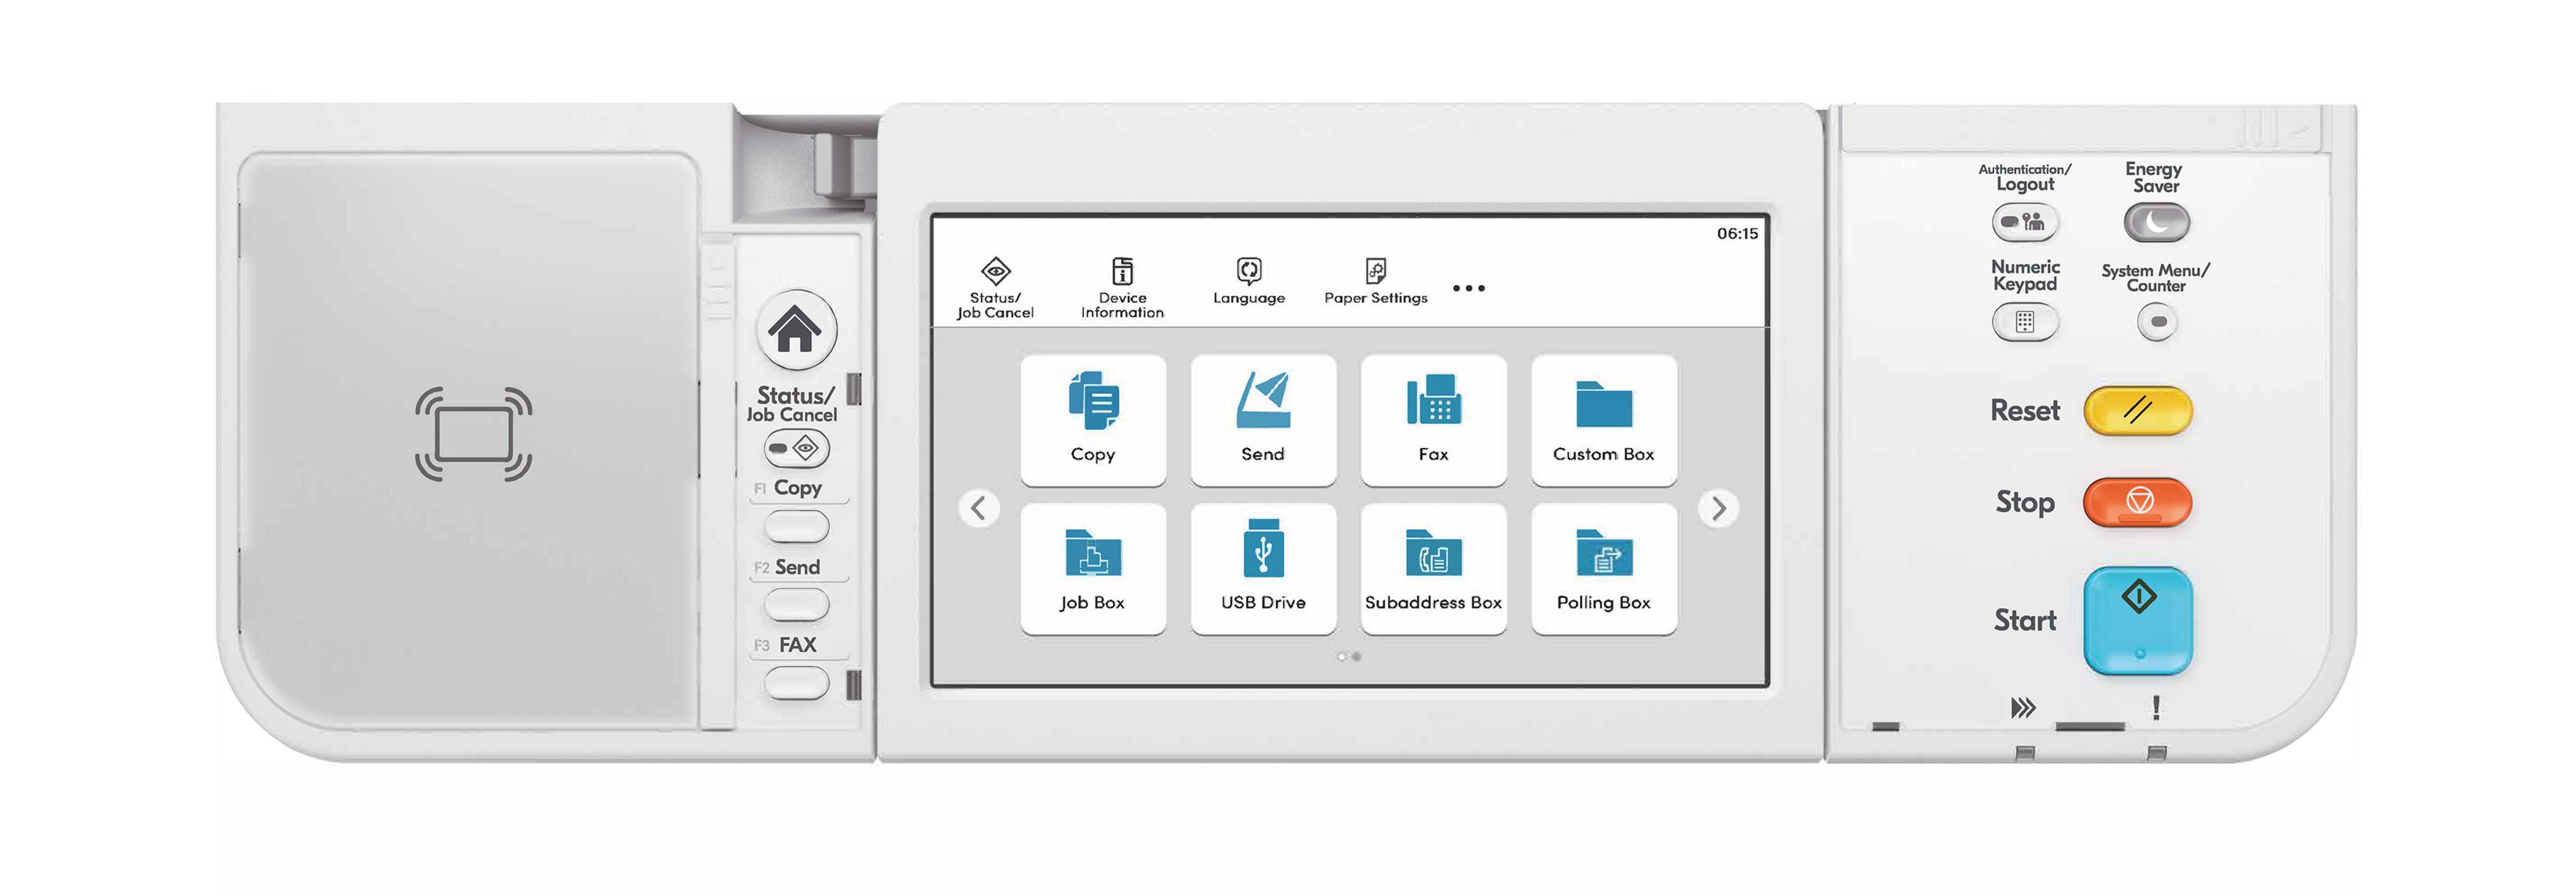The width and height of the screenshot is (2576, 890).
Task: Open Device Information from the top bar
Action: [x=1120, y=285]
